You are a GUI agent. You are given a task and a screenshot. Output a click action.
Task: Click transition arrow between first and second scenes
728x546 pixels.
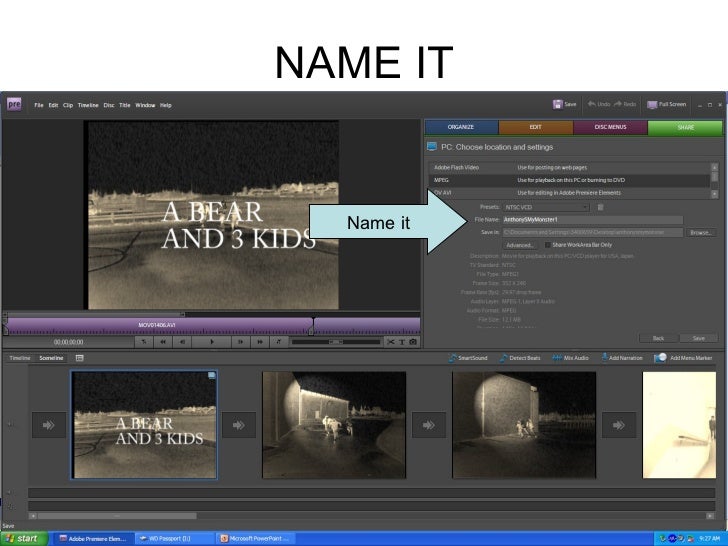[239, 425]
